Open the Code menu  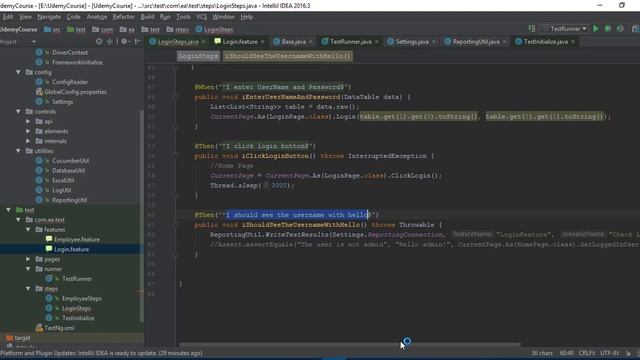click(73, 17)
